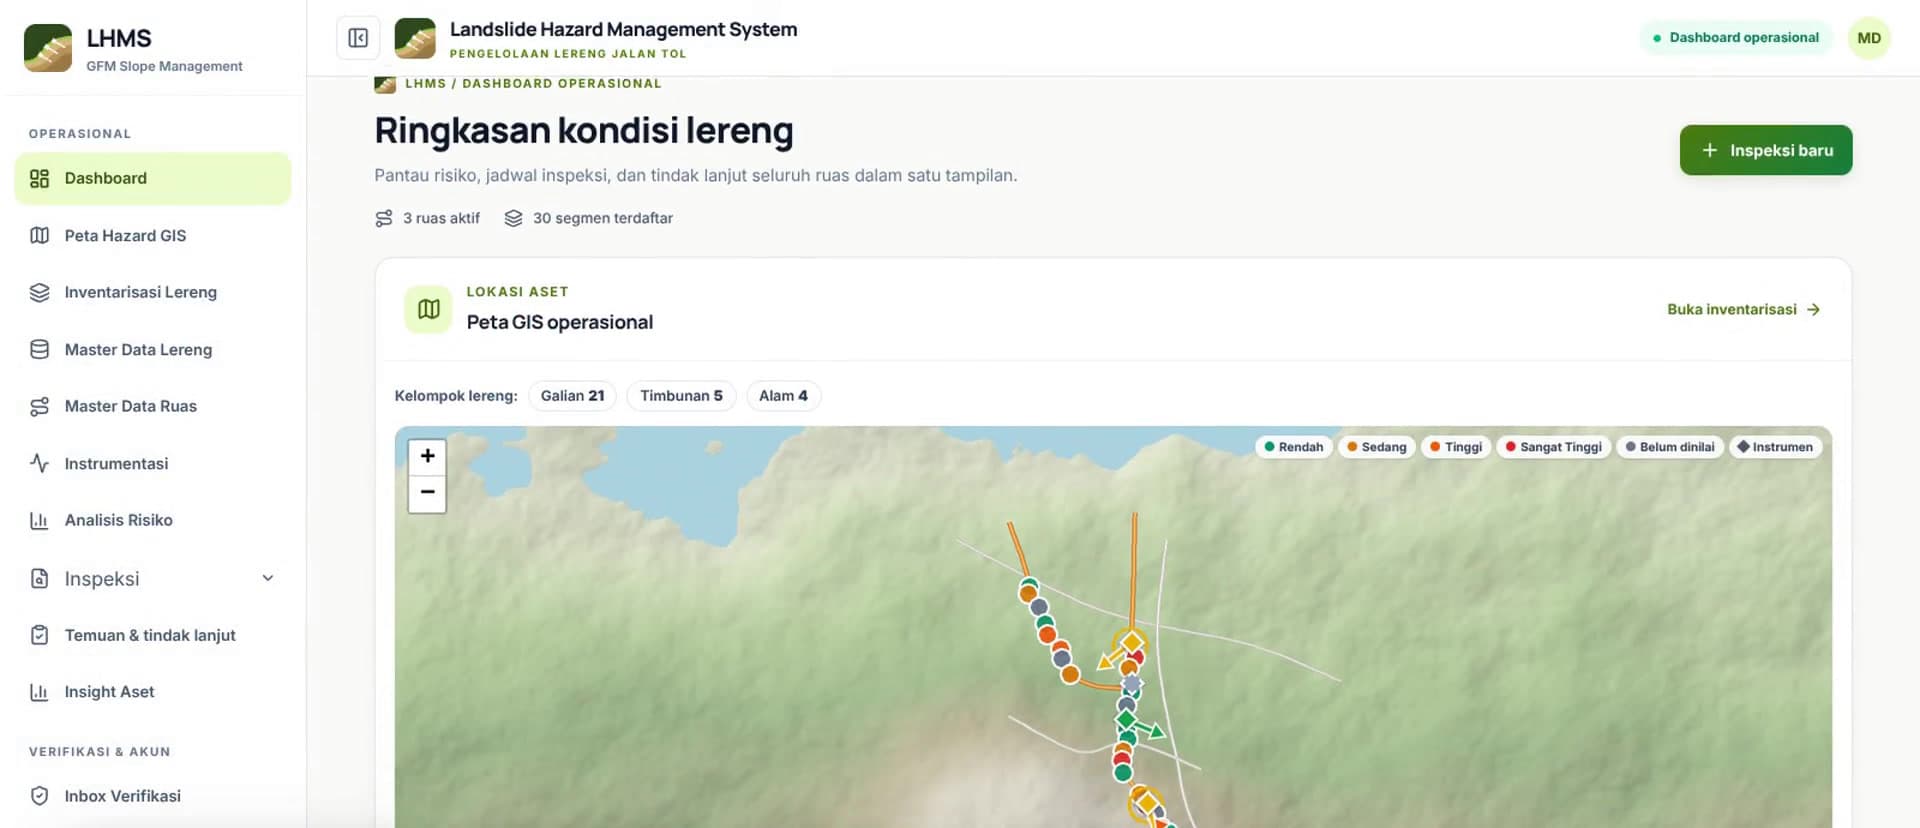
Task: Click the Inventarisasi Lereng layers icon
Action: pyautogui.click(x=39, y=292)
